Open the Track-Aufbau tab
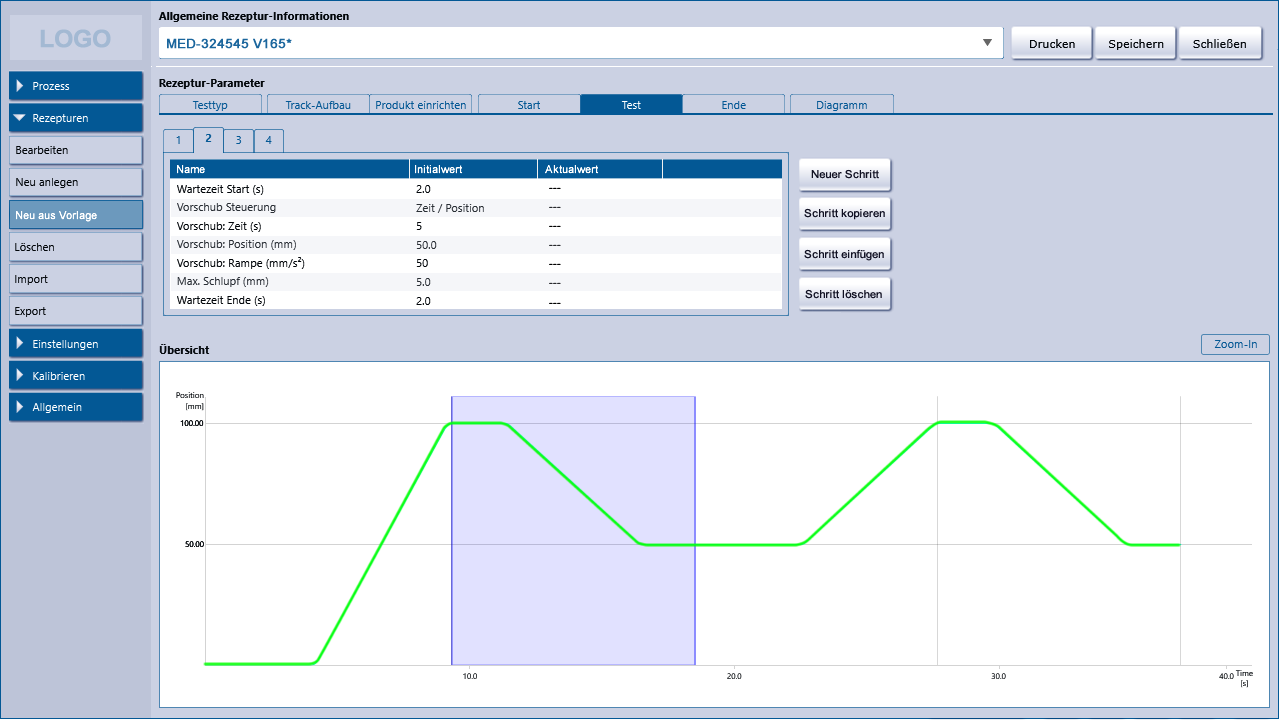This screenshot has height=720, width=1280. click(x=318, y=104)
